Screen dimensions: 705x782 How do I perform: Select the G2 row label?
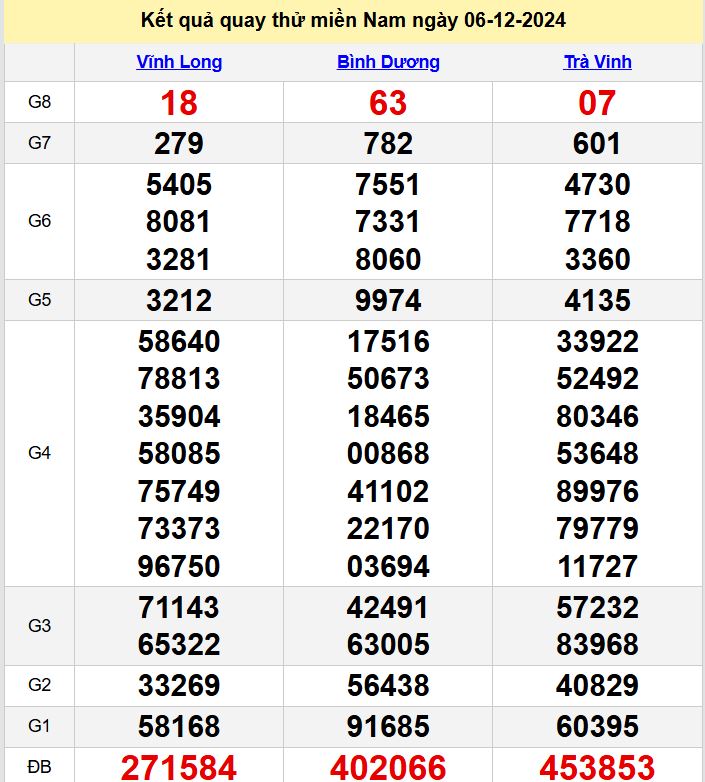click(x=39, y=685)
